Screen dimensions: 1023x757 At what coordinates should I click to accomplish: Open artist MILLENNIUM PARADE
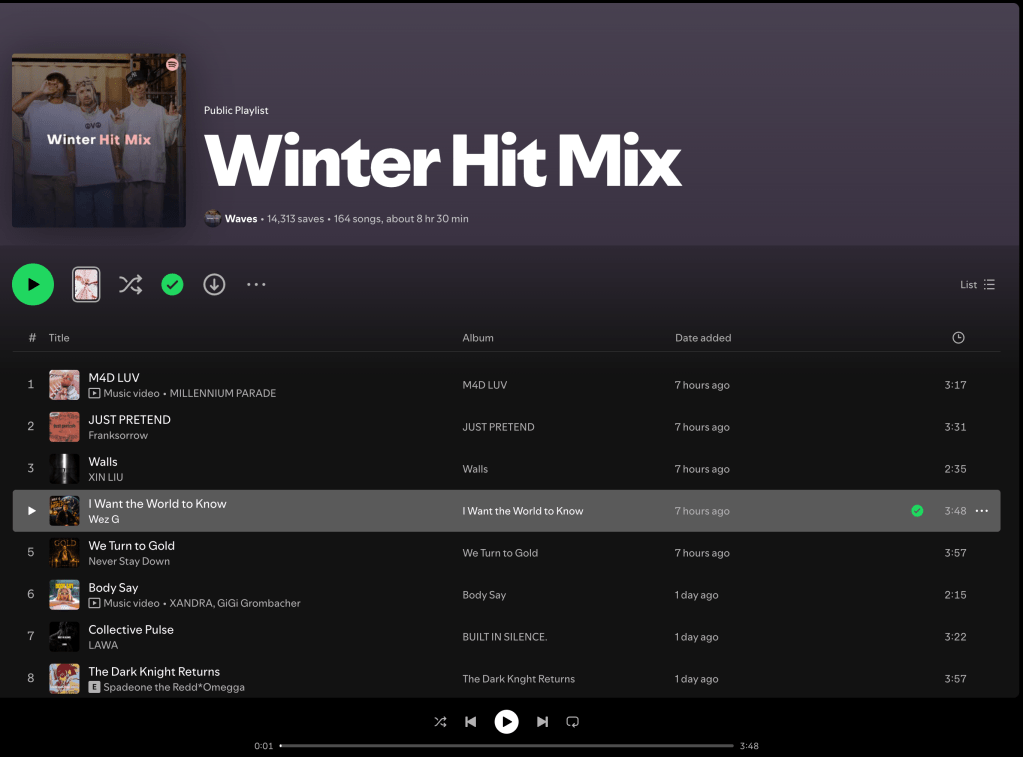click(223, 394)
